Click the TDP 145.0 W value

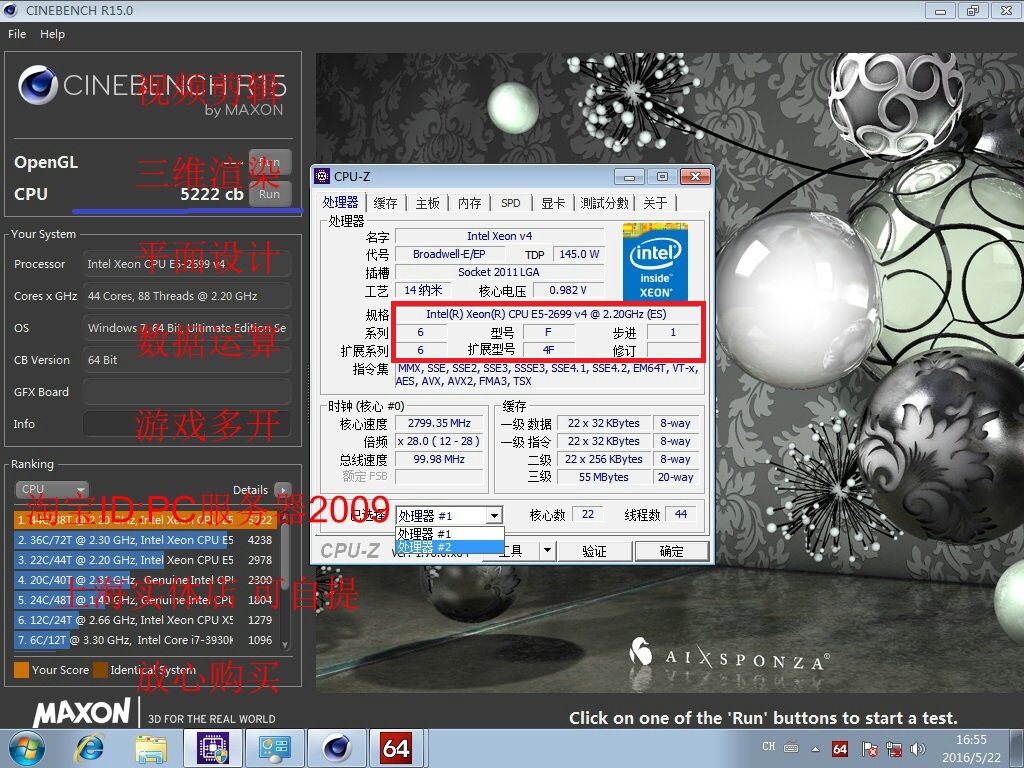pyautogui.click(x=579, y=254)
